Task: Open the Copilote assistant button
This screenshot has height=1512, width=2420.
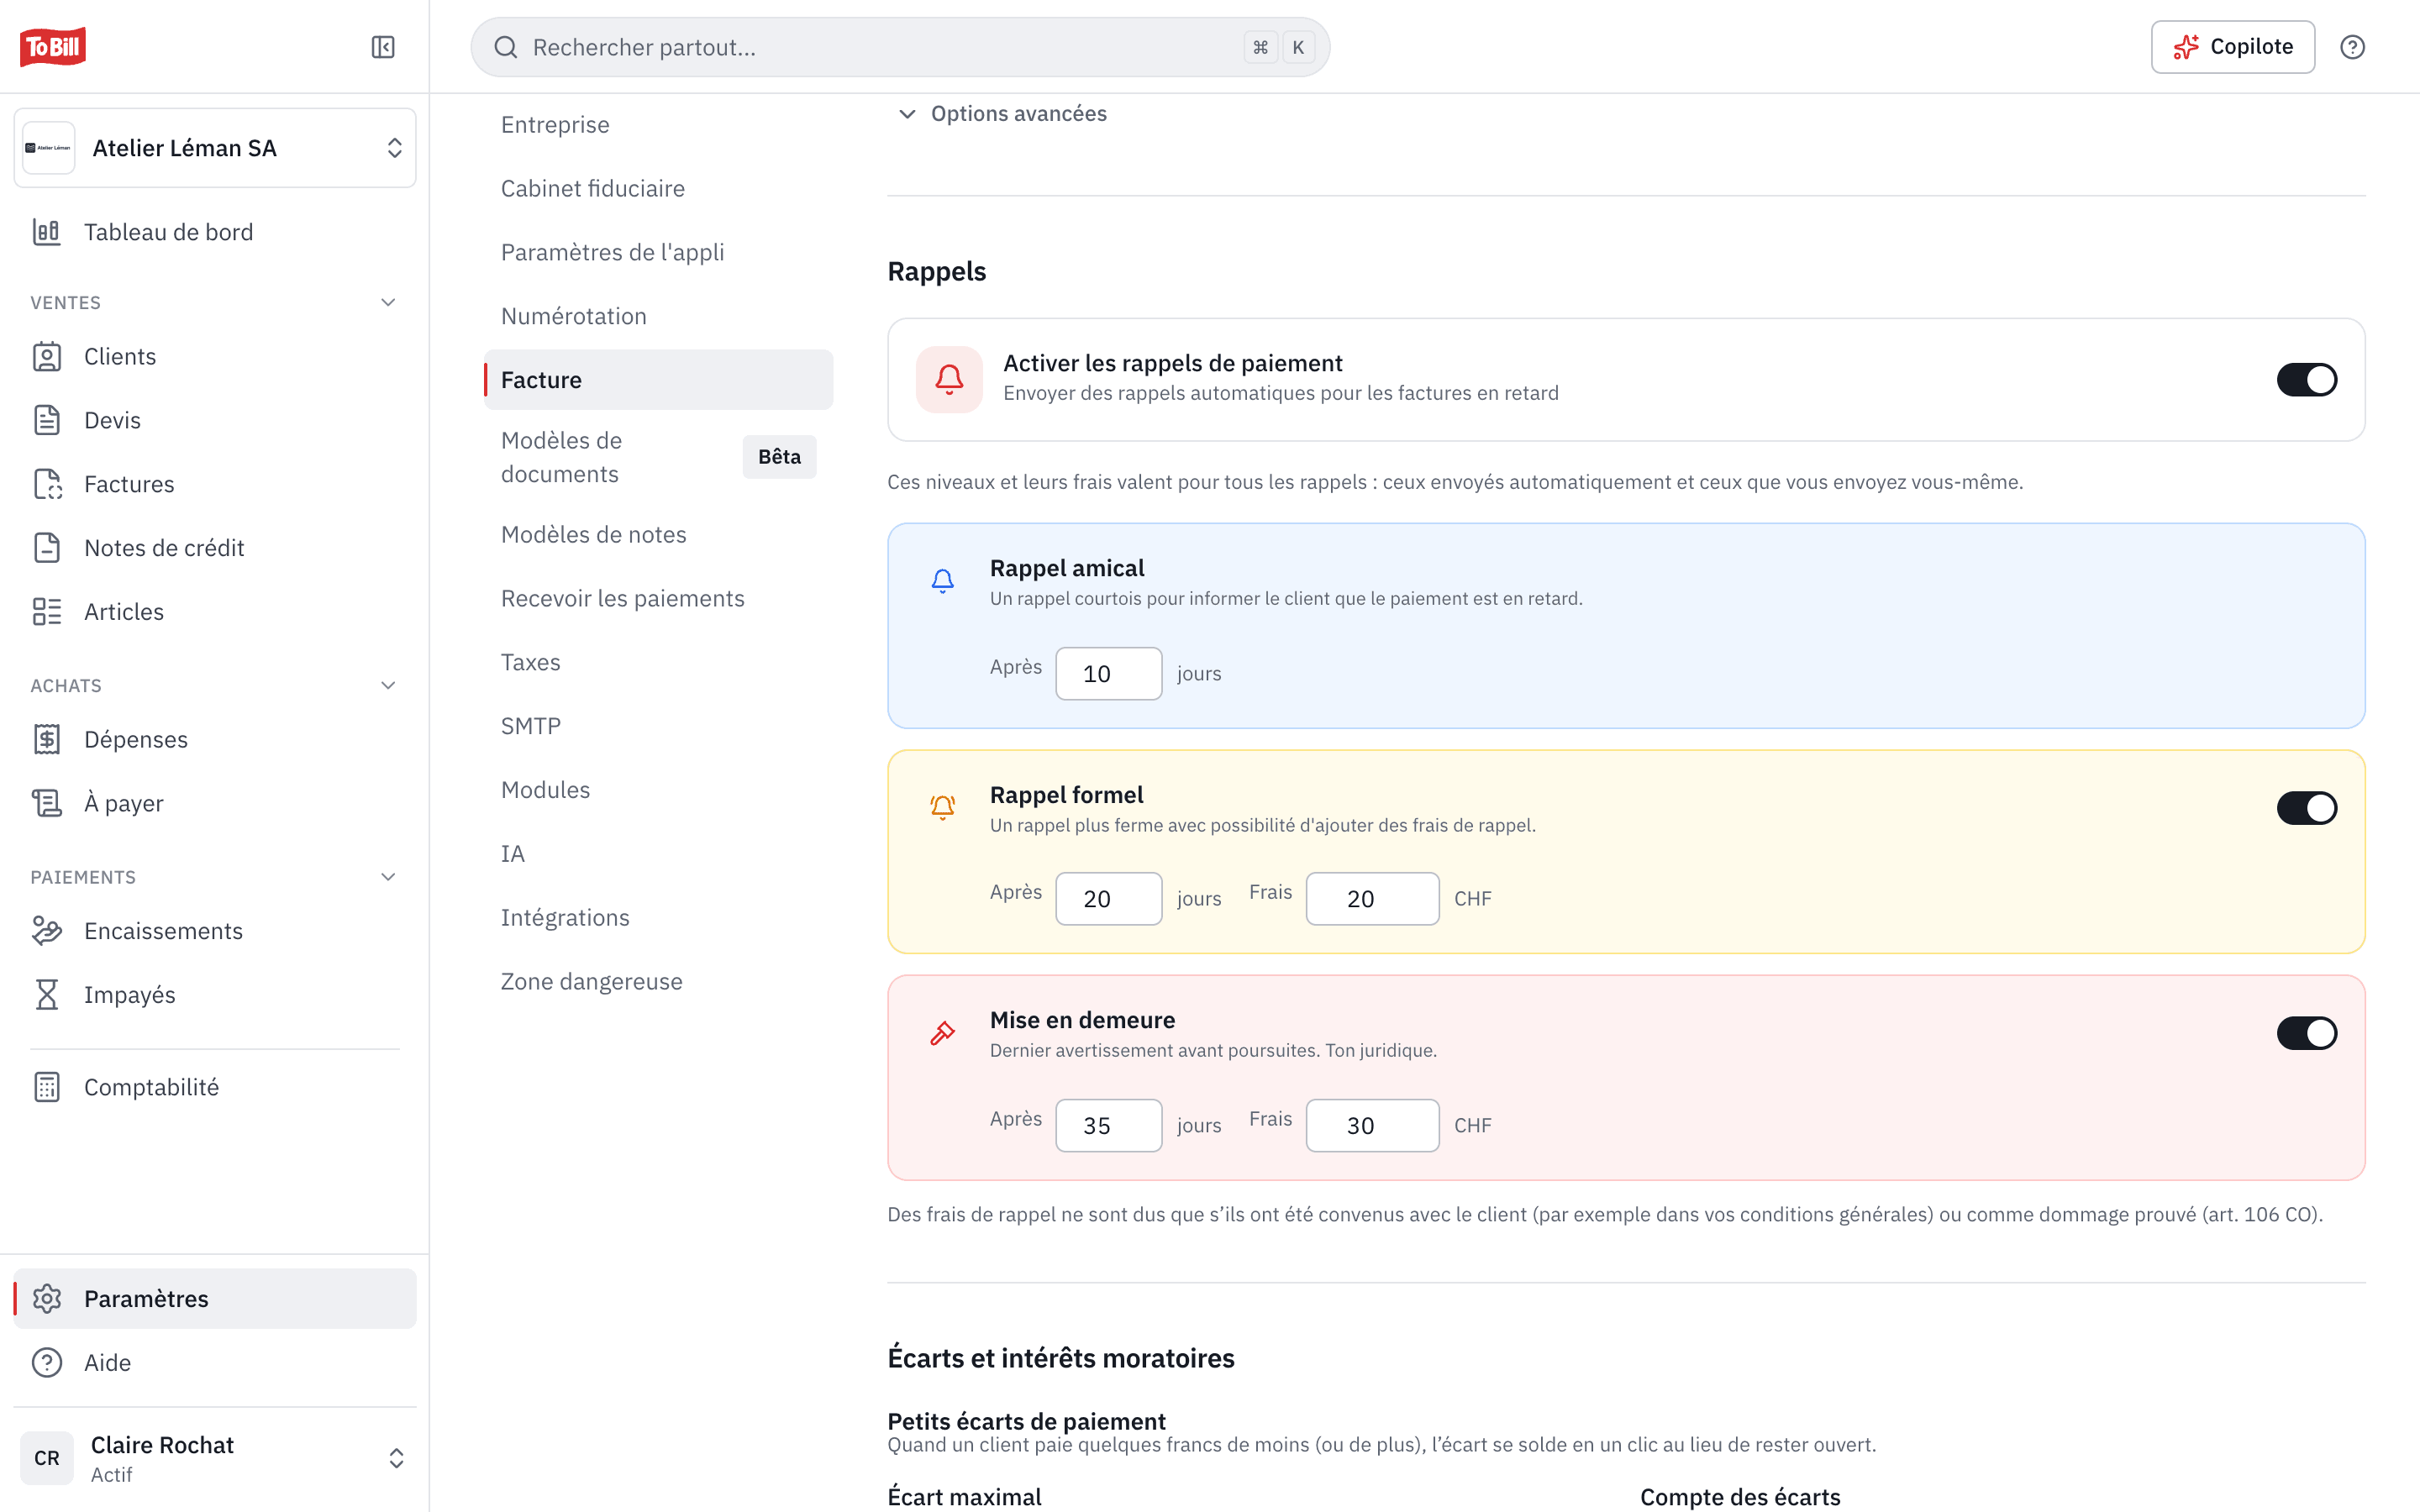Action: click(x=2232, y=47)
